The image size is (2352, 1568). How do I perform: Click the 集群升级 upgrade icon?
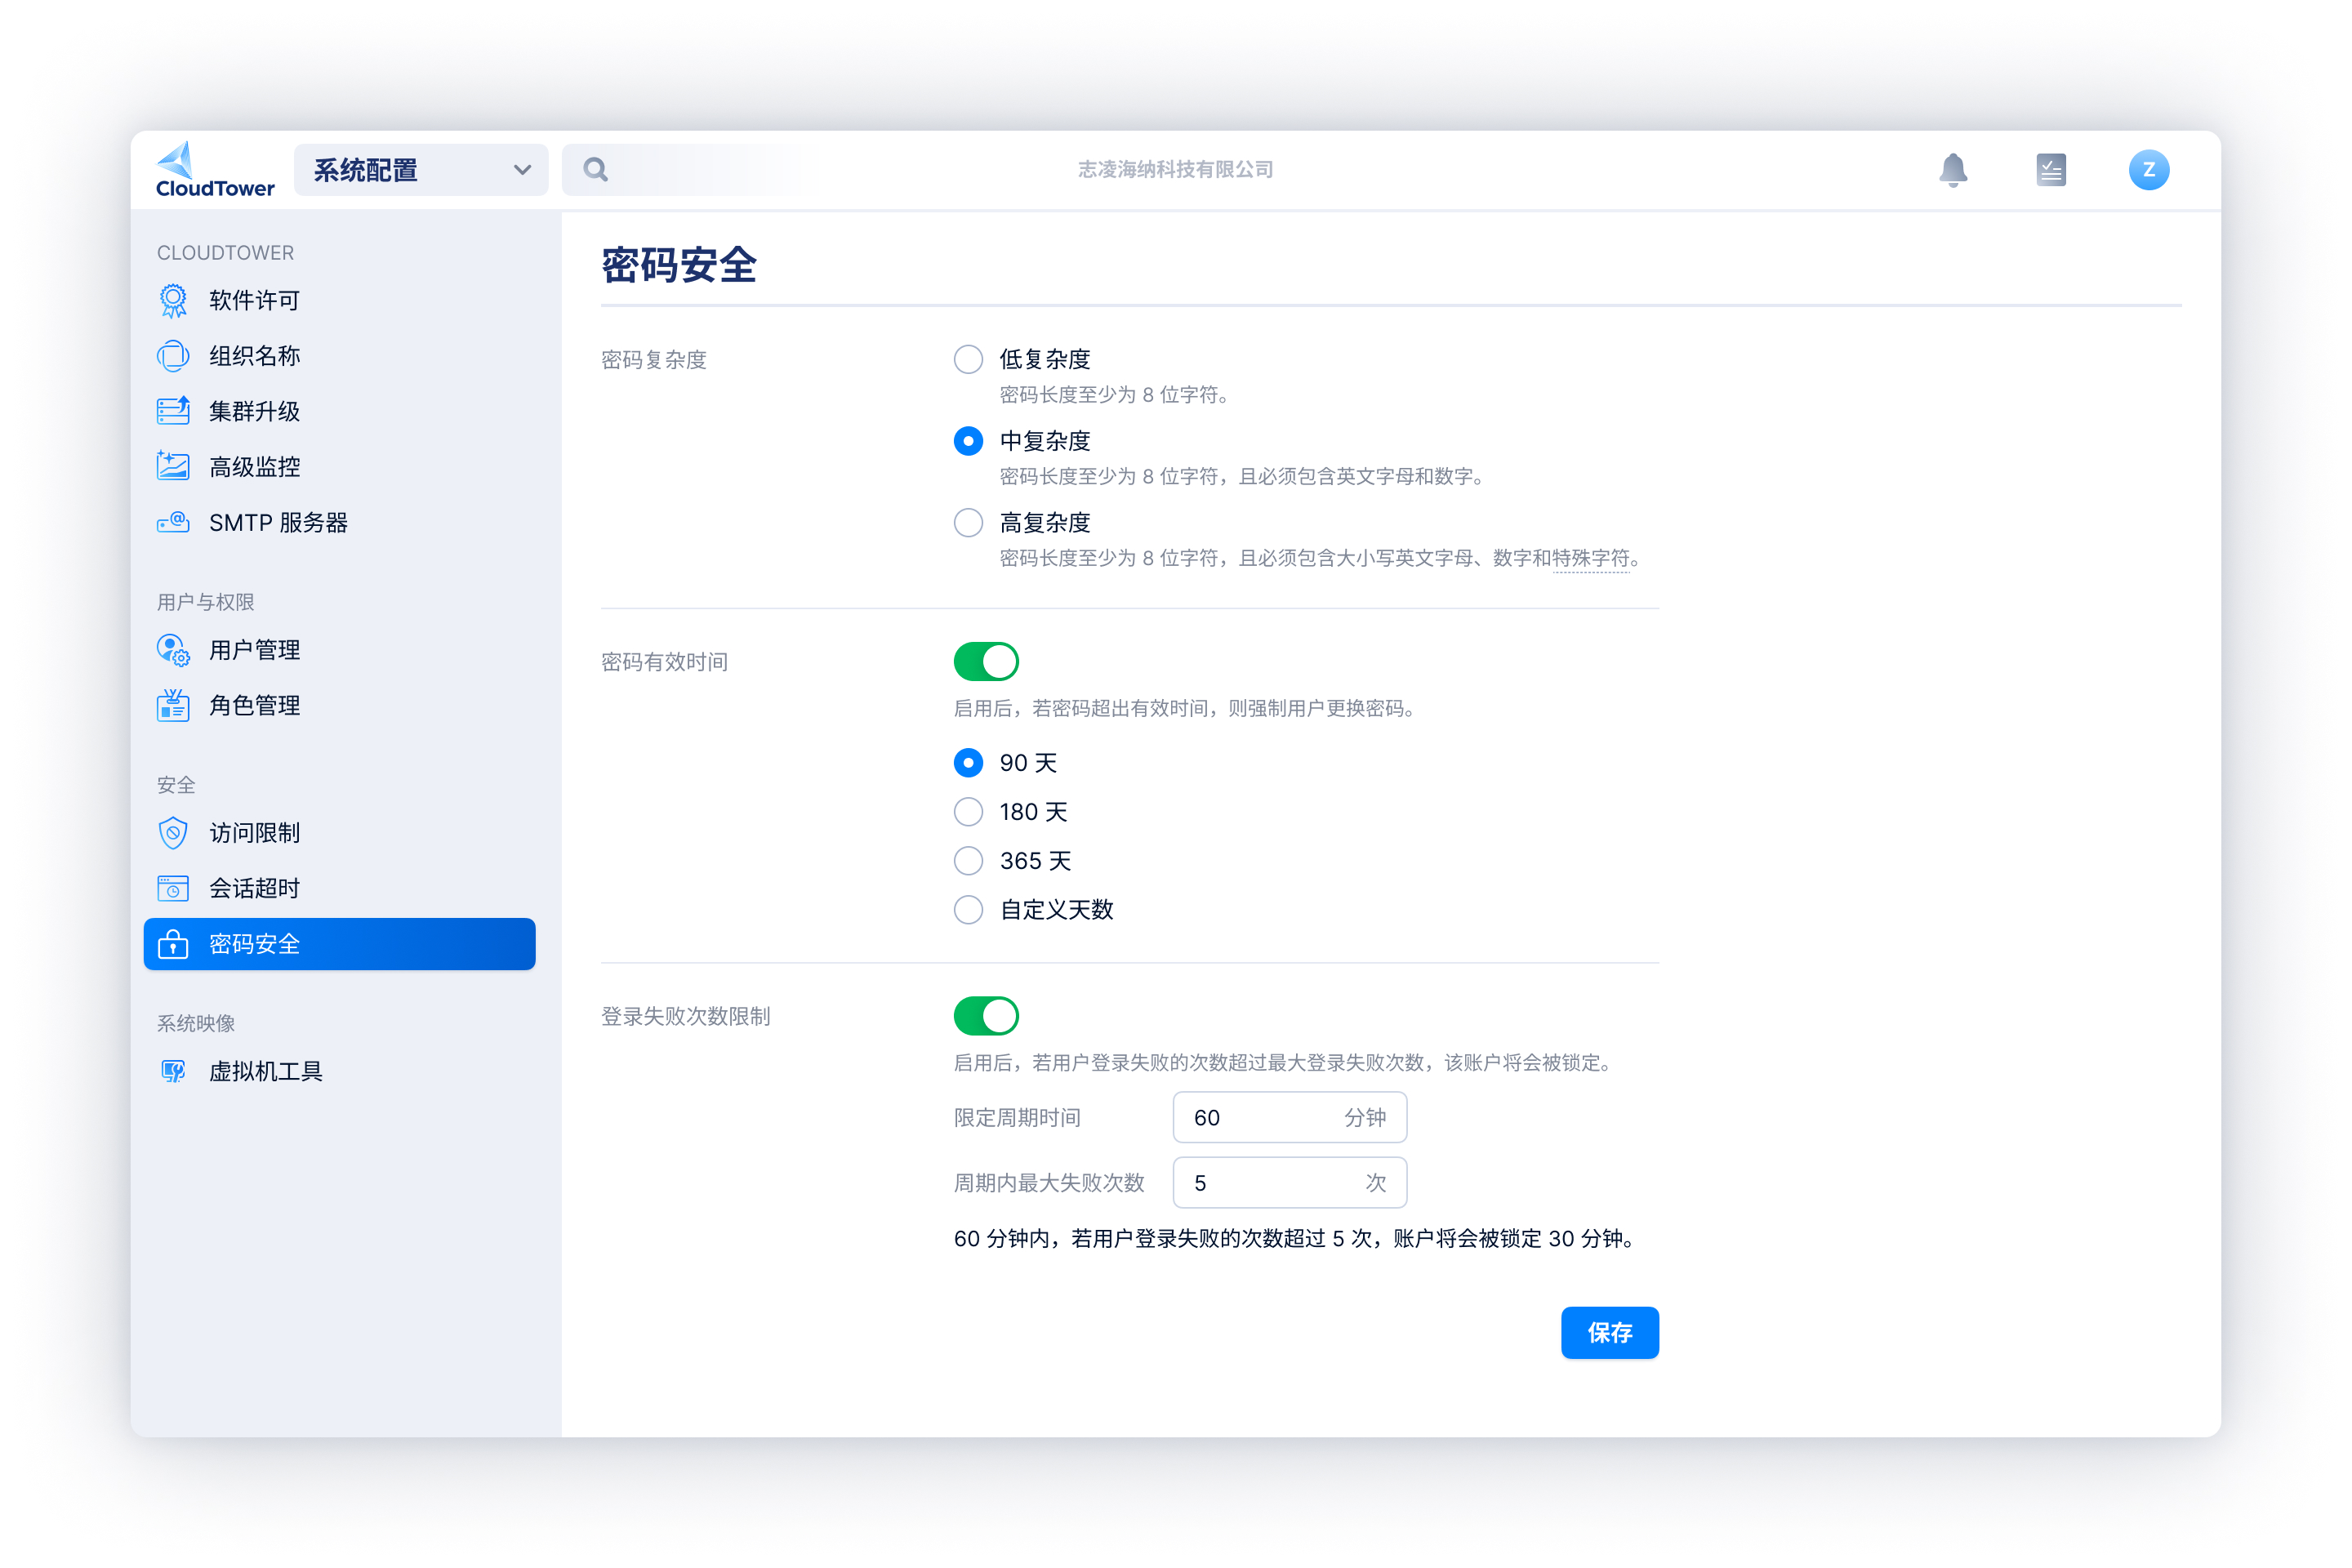click(x=173, y=411)
